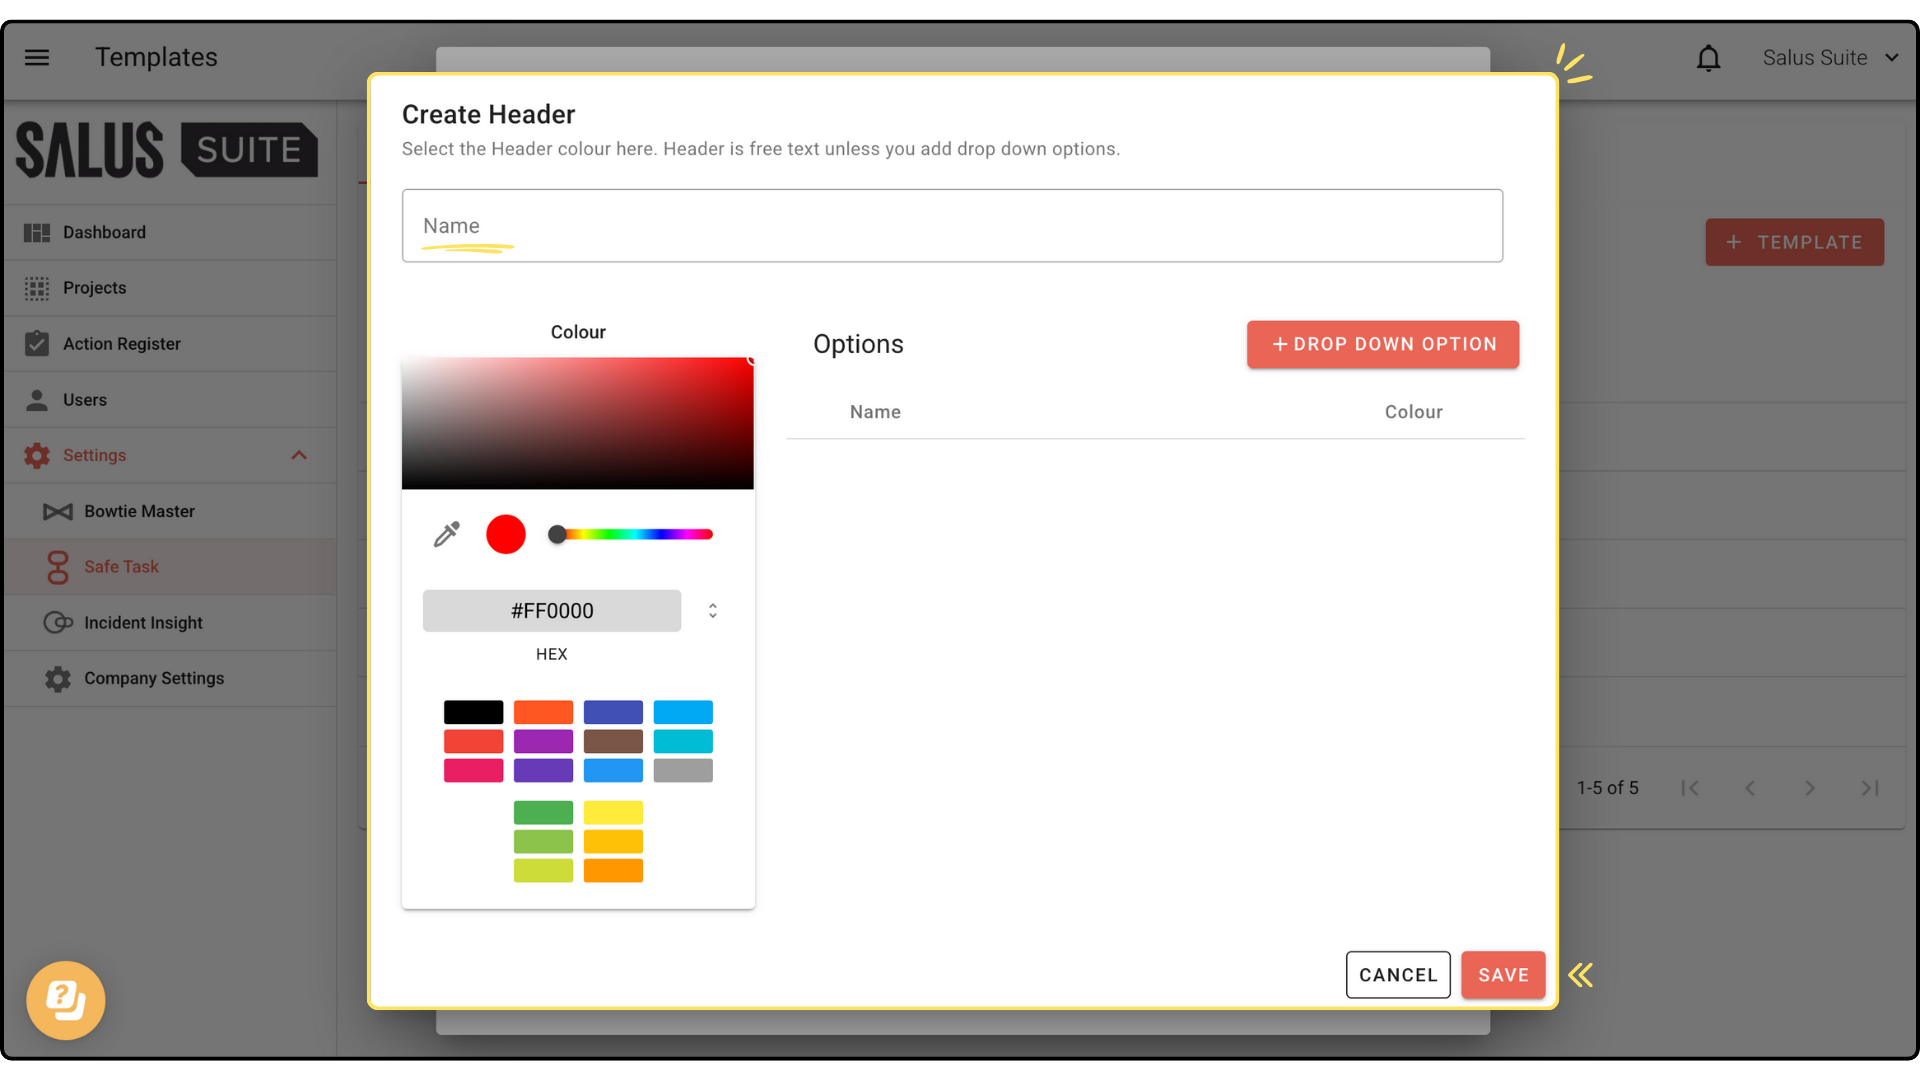Click the eyedropper colour picker icon
Viewport: 1920px width, 1080px height.
click(446, 534)
